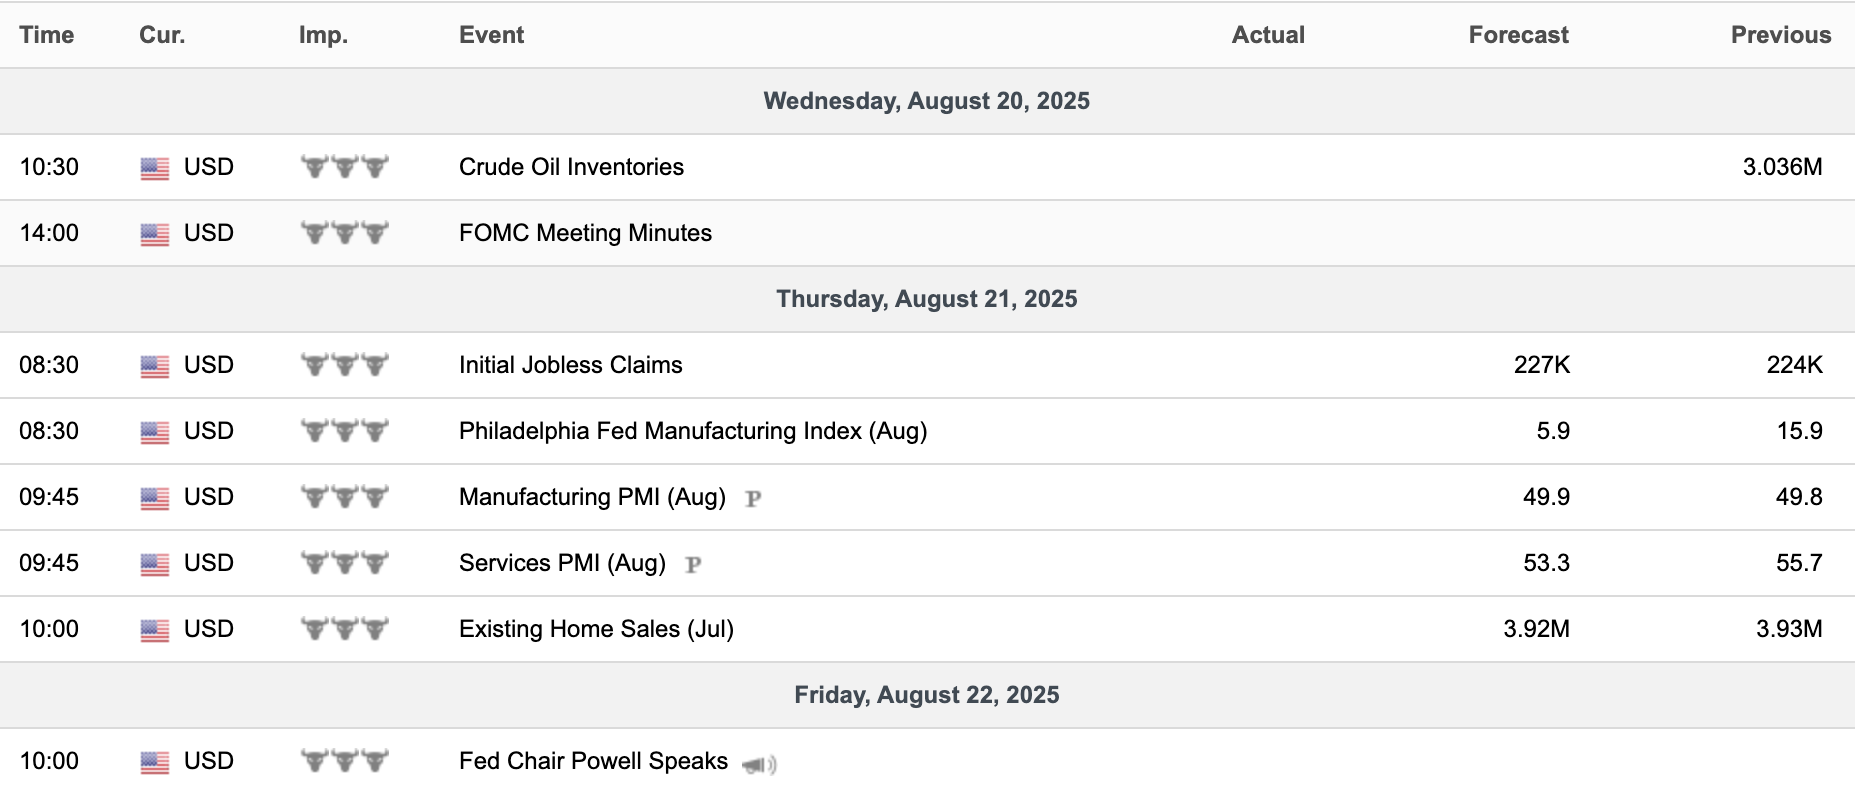Click the preliminary P icon next to Manufacturing PMI

tap(753, 498)
